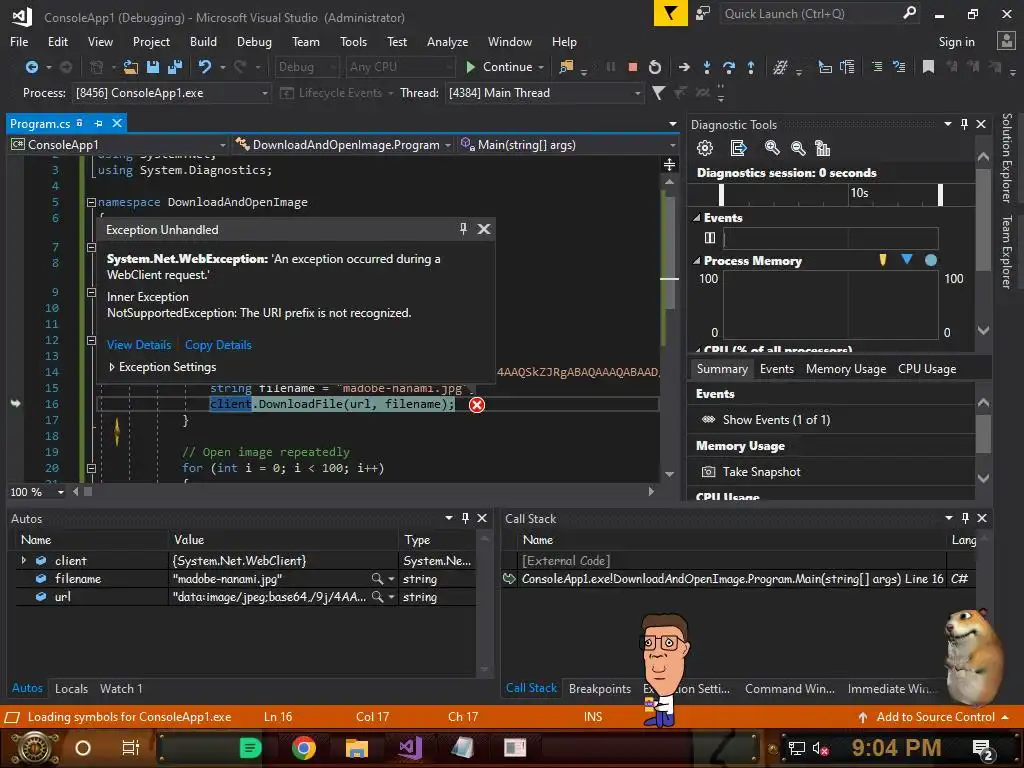Open the 100 % zoom dropdown
1024x768 pixels.
pos(61,492)
